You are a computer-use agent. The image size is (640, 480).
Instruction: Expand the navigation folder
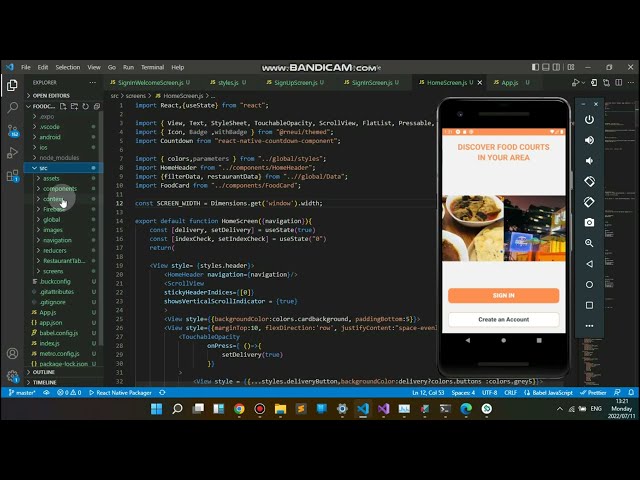57,240
